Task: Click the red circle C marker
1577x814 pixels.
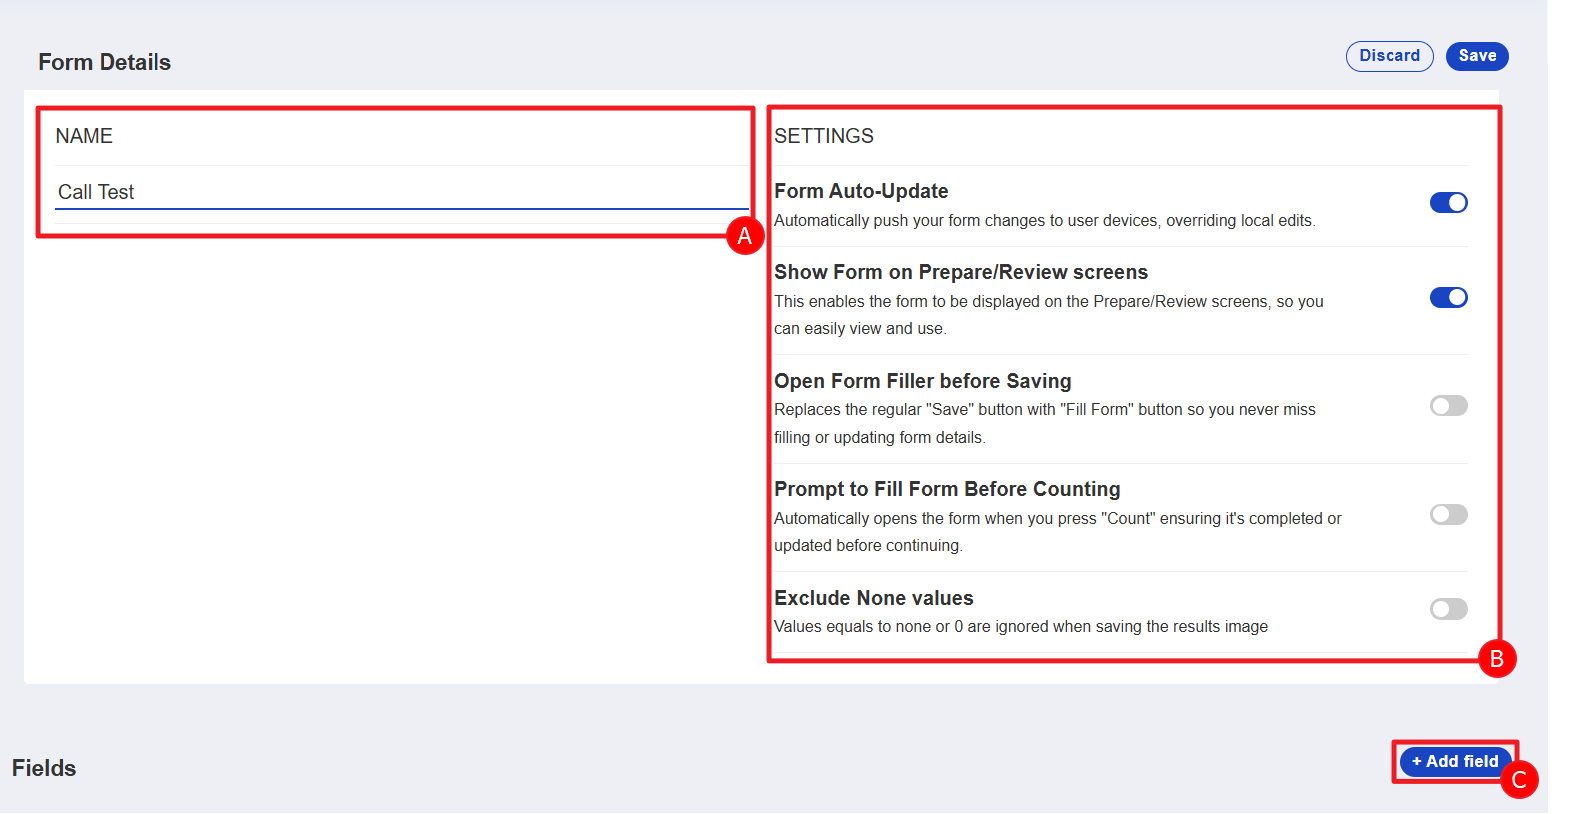Action: (x=1518, y=780)
